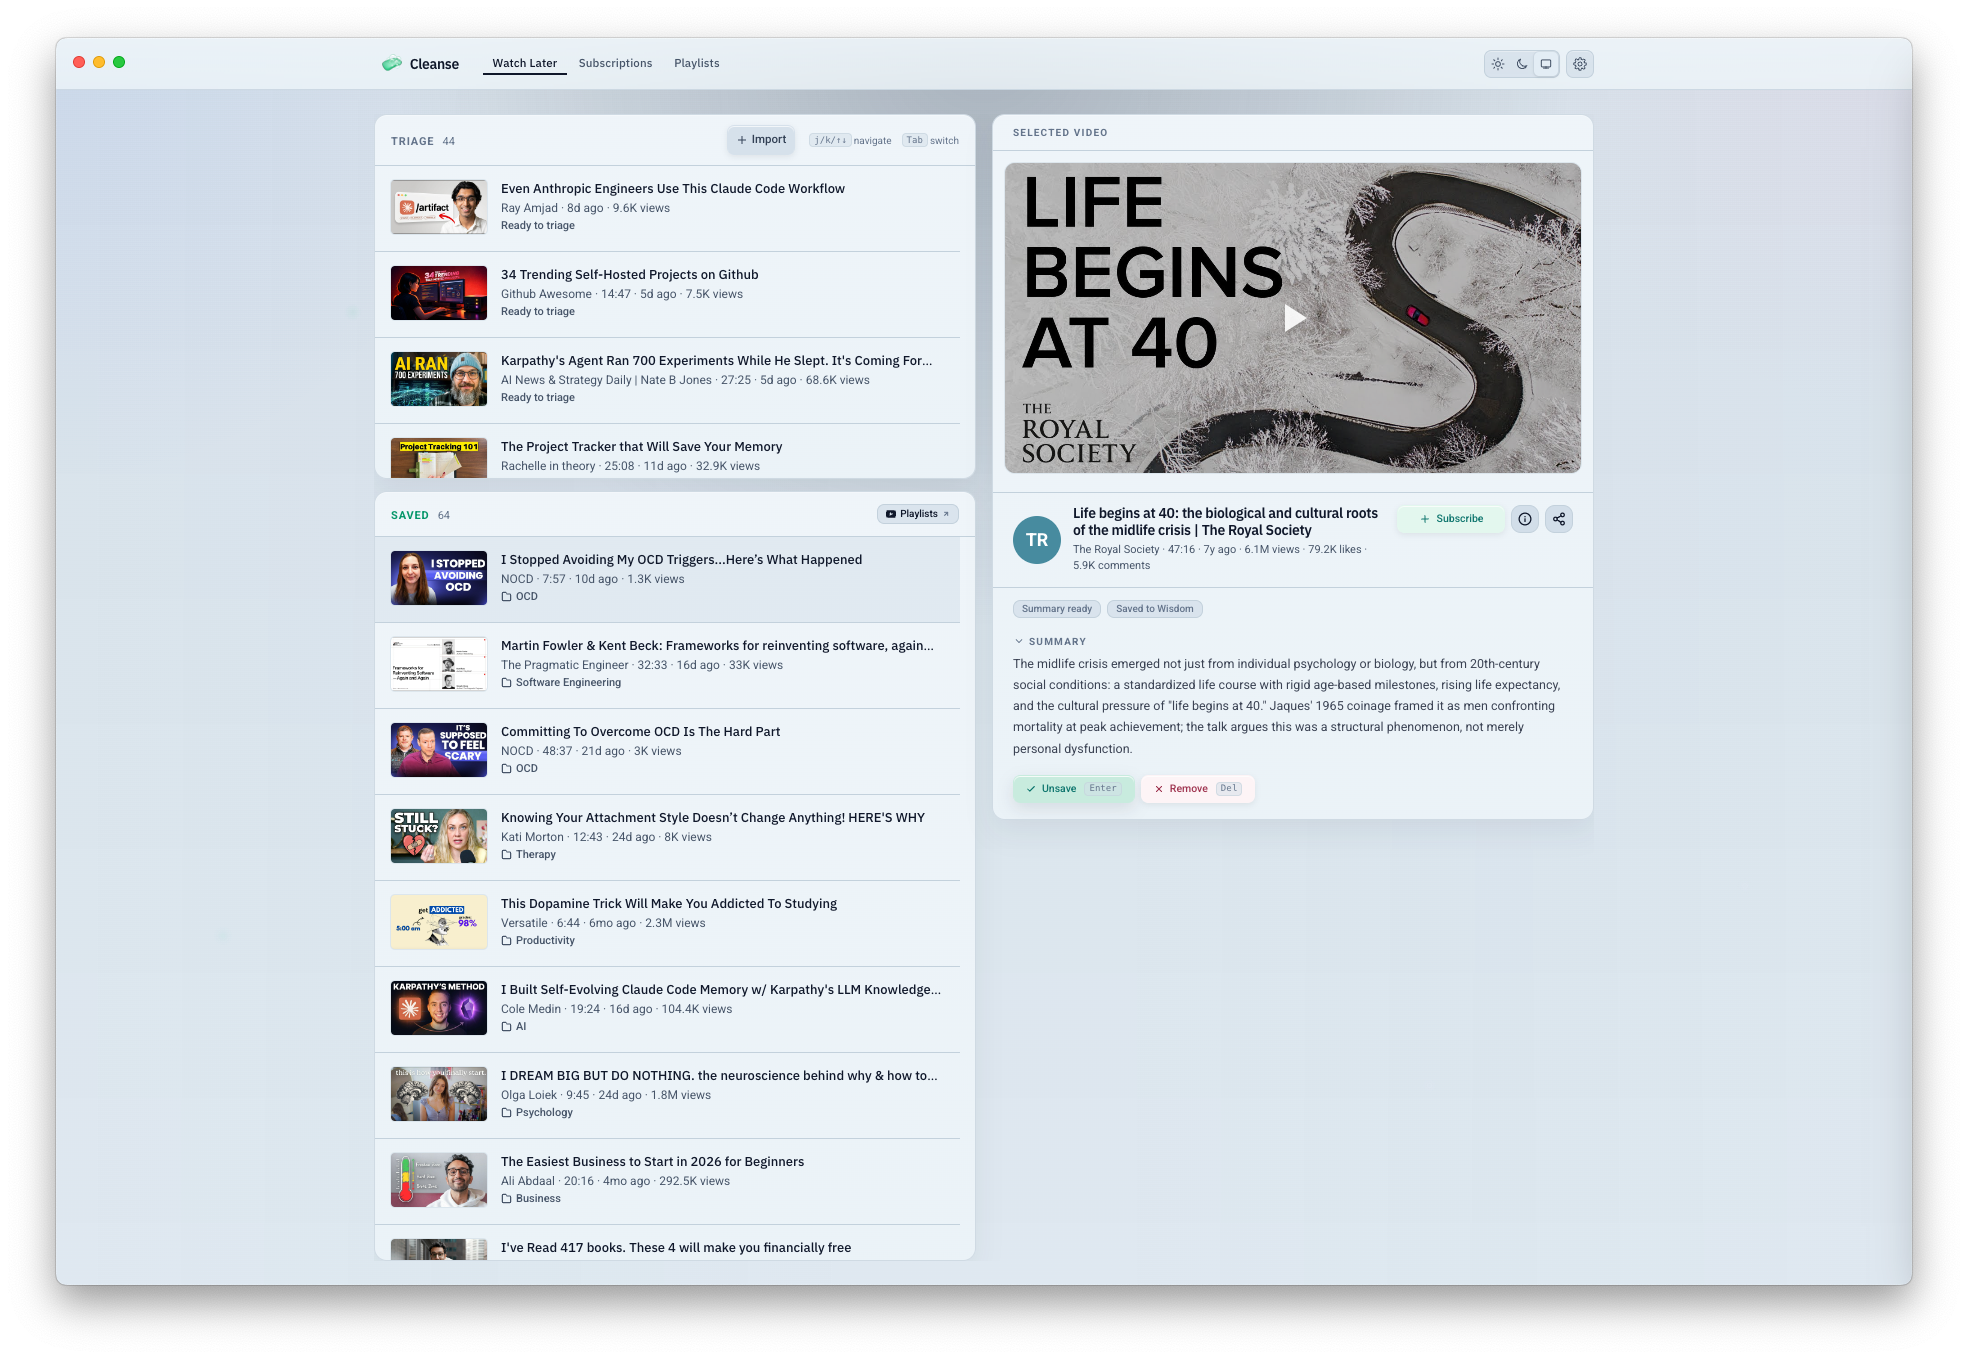Open This Dopamine Trick video thumbnail
This screenshot has width=1968, height=1359.
click(x=438, y=922)
